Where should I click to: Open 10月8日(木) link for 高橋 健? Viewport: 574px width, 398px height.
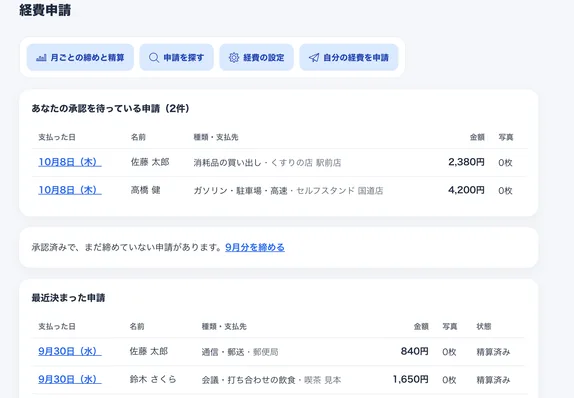pyautogui.click(x=70, y=190)
